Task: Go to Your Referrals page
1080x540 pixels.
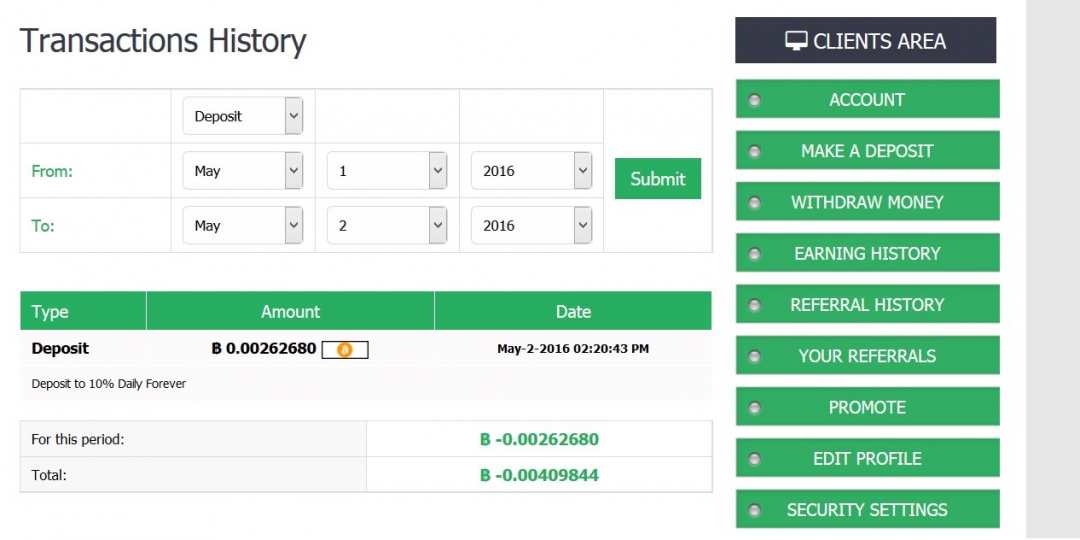Action: pos(867,356)
